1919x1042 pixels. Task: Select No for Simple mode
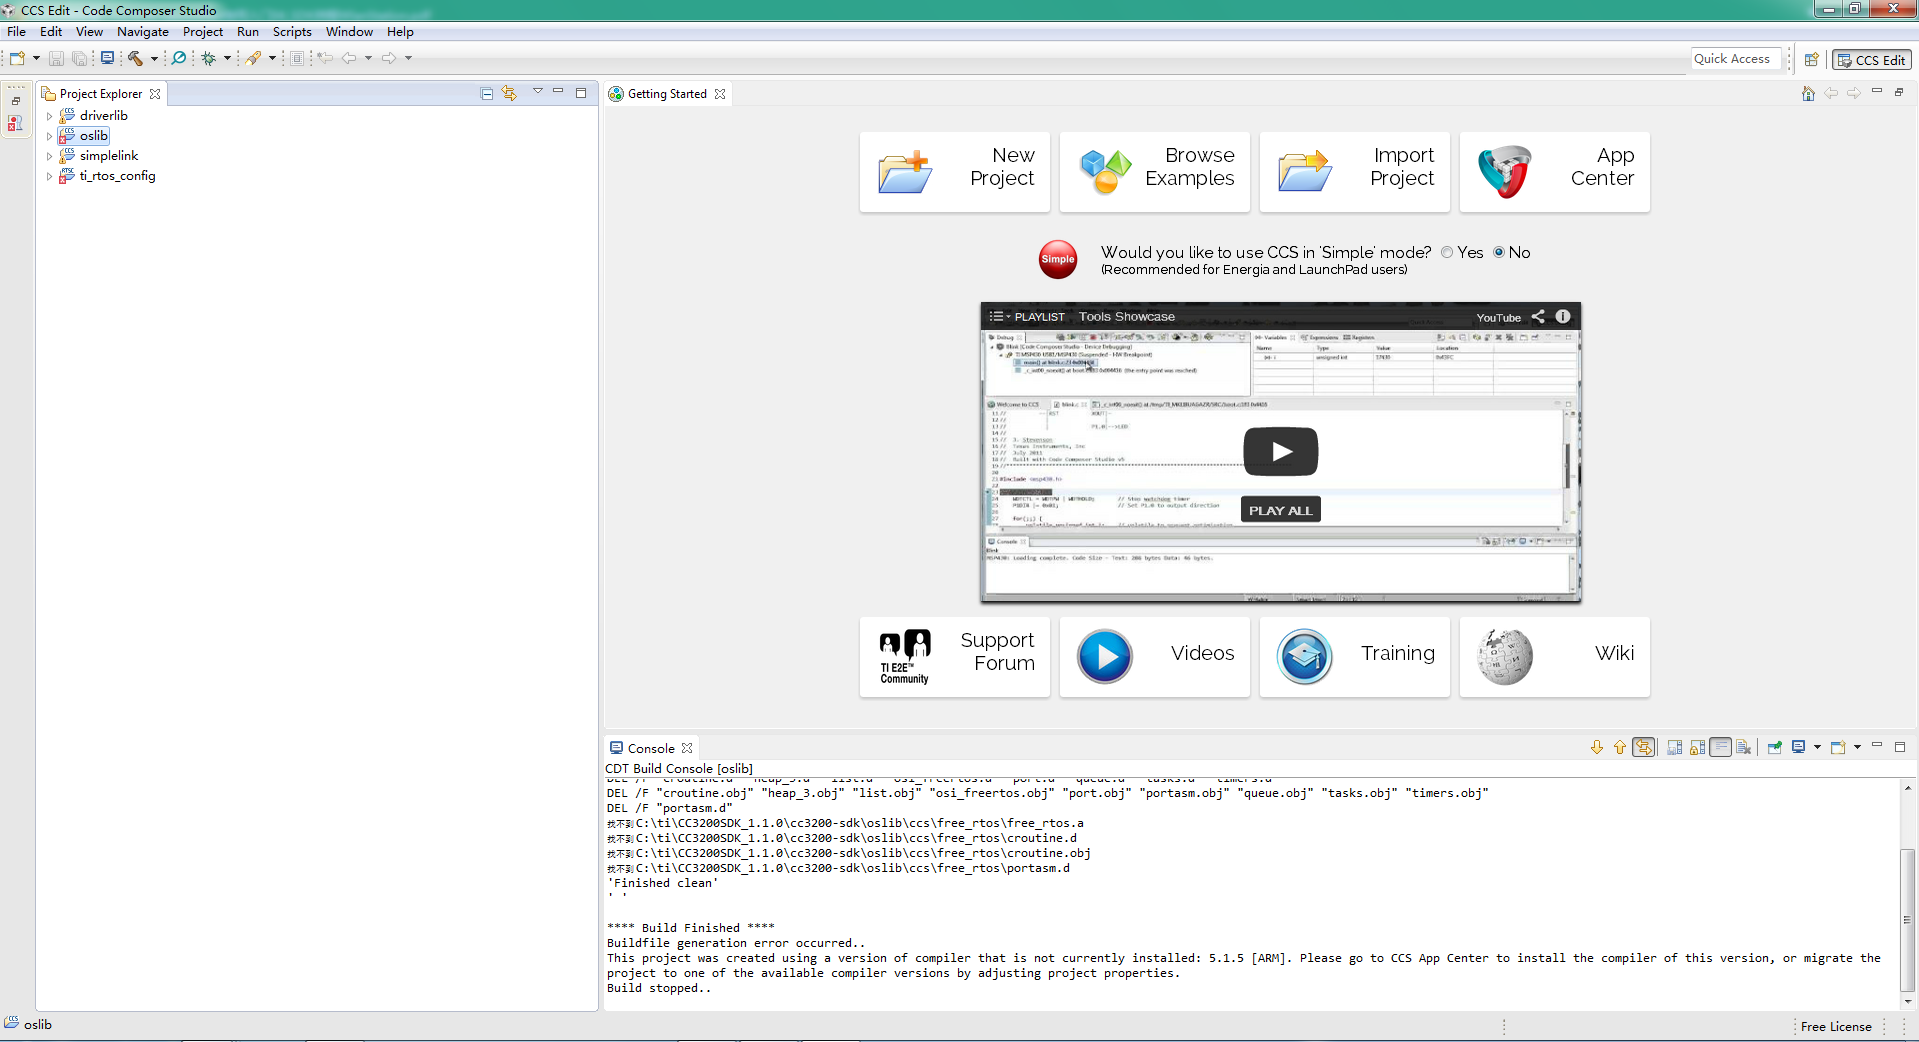[1499, 252]
